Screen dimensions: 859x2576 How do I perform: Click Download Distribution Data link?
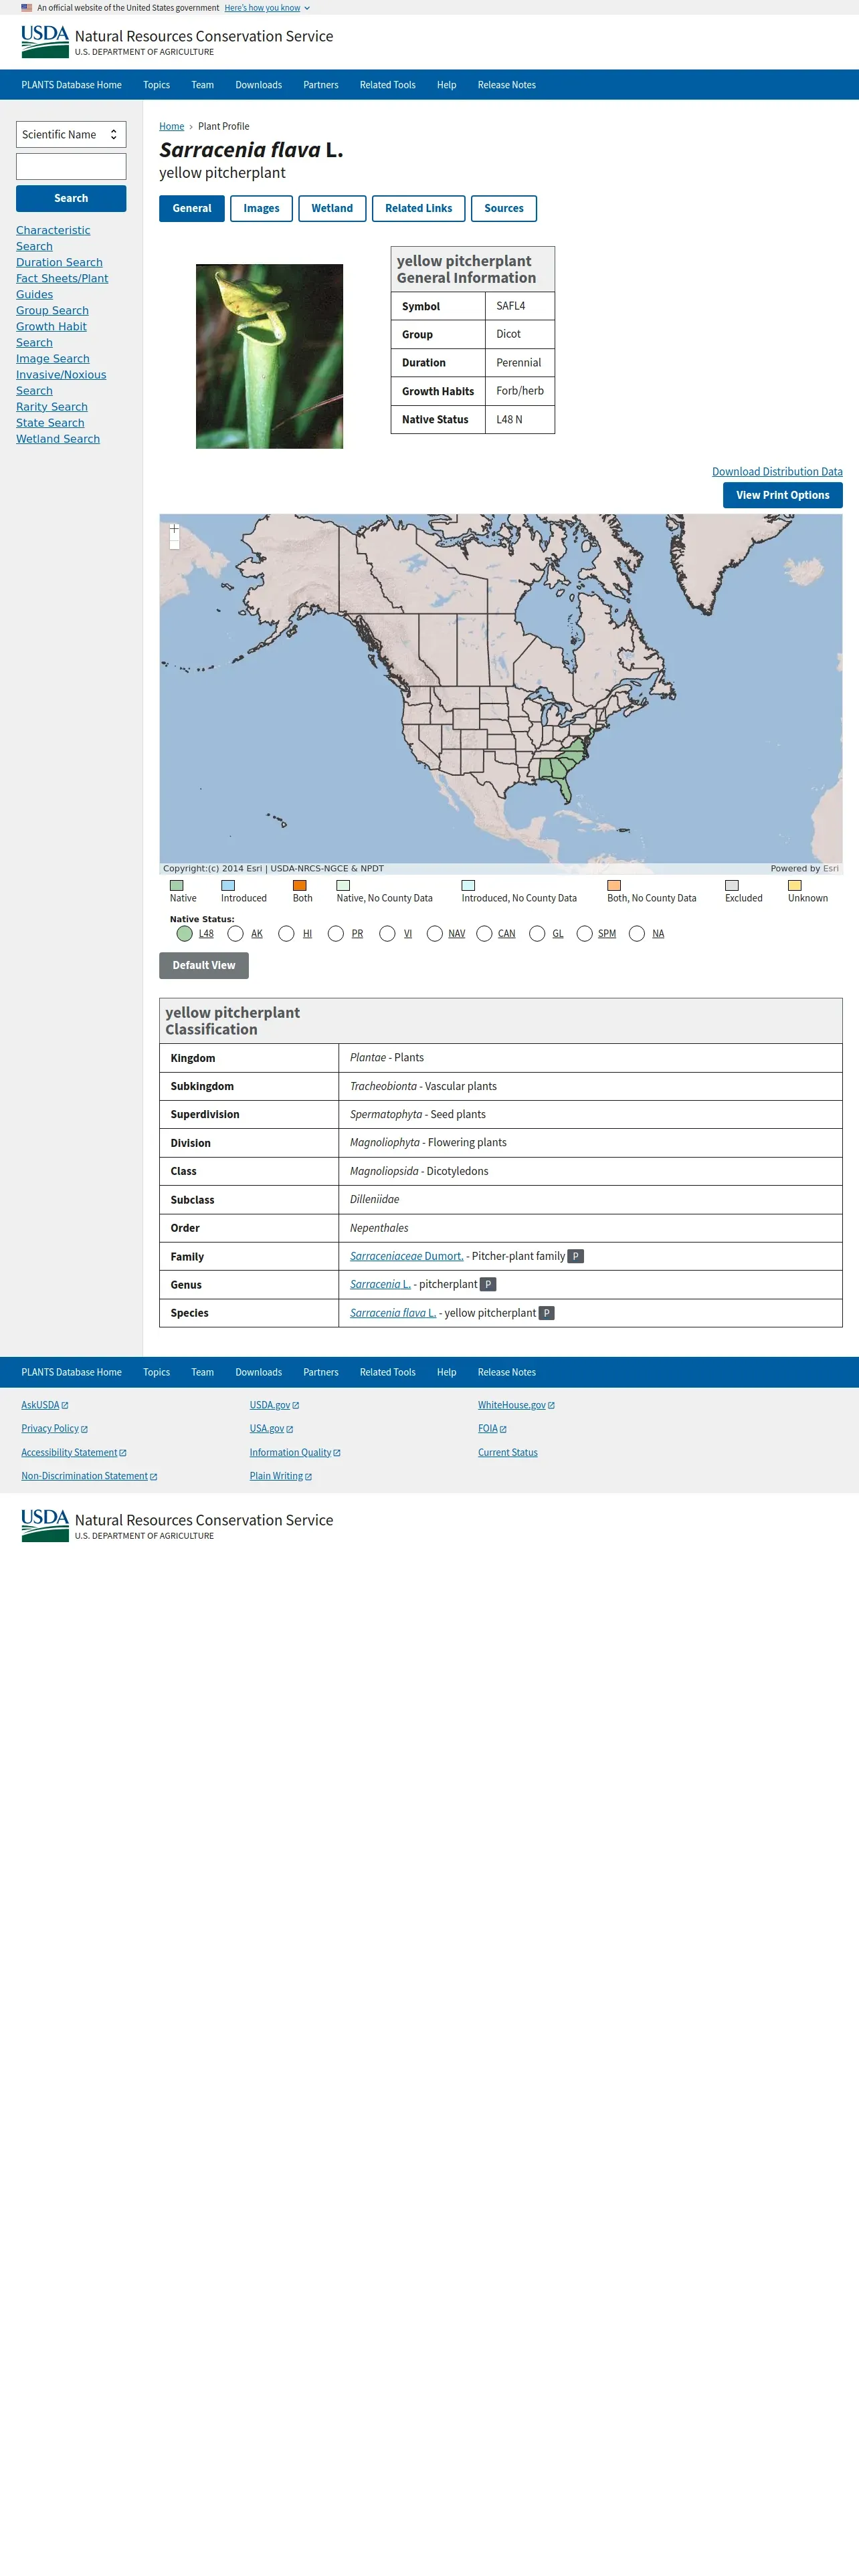click(777, 471)
